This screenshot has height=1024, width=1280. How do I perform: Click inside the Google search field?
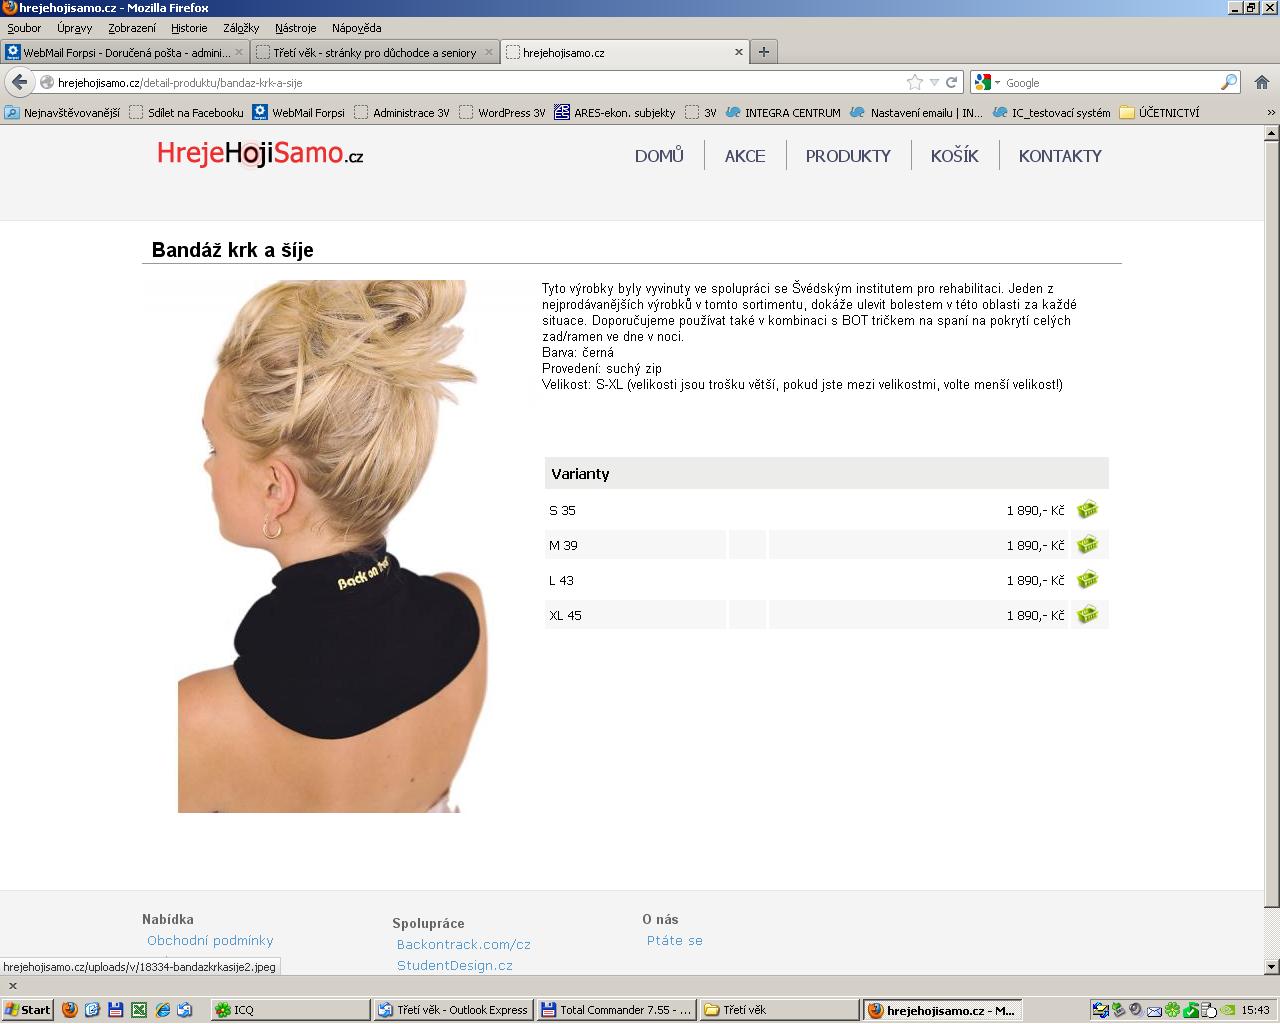click(1110, 82)
